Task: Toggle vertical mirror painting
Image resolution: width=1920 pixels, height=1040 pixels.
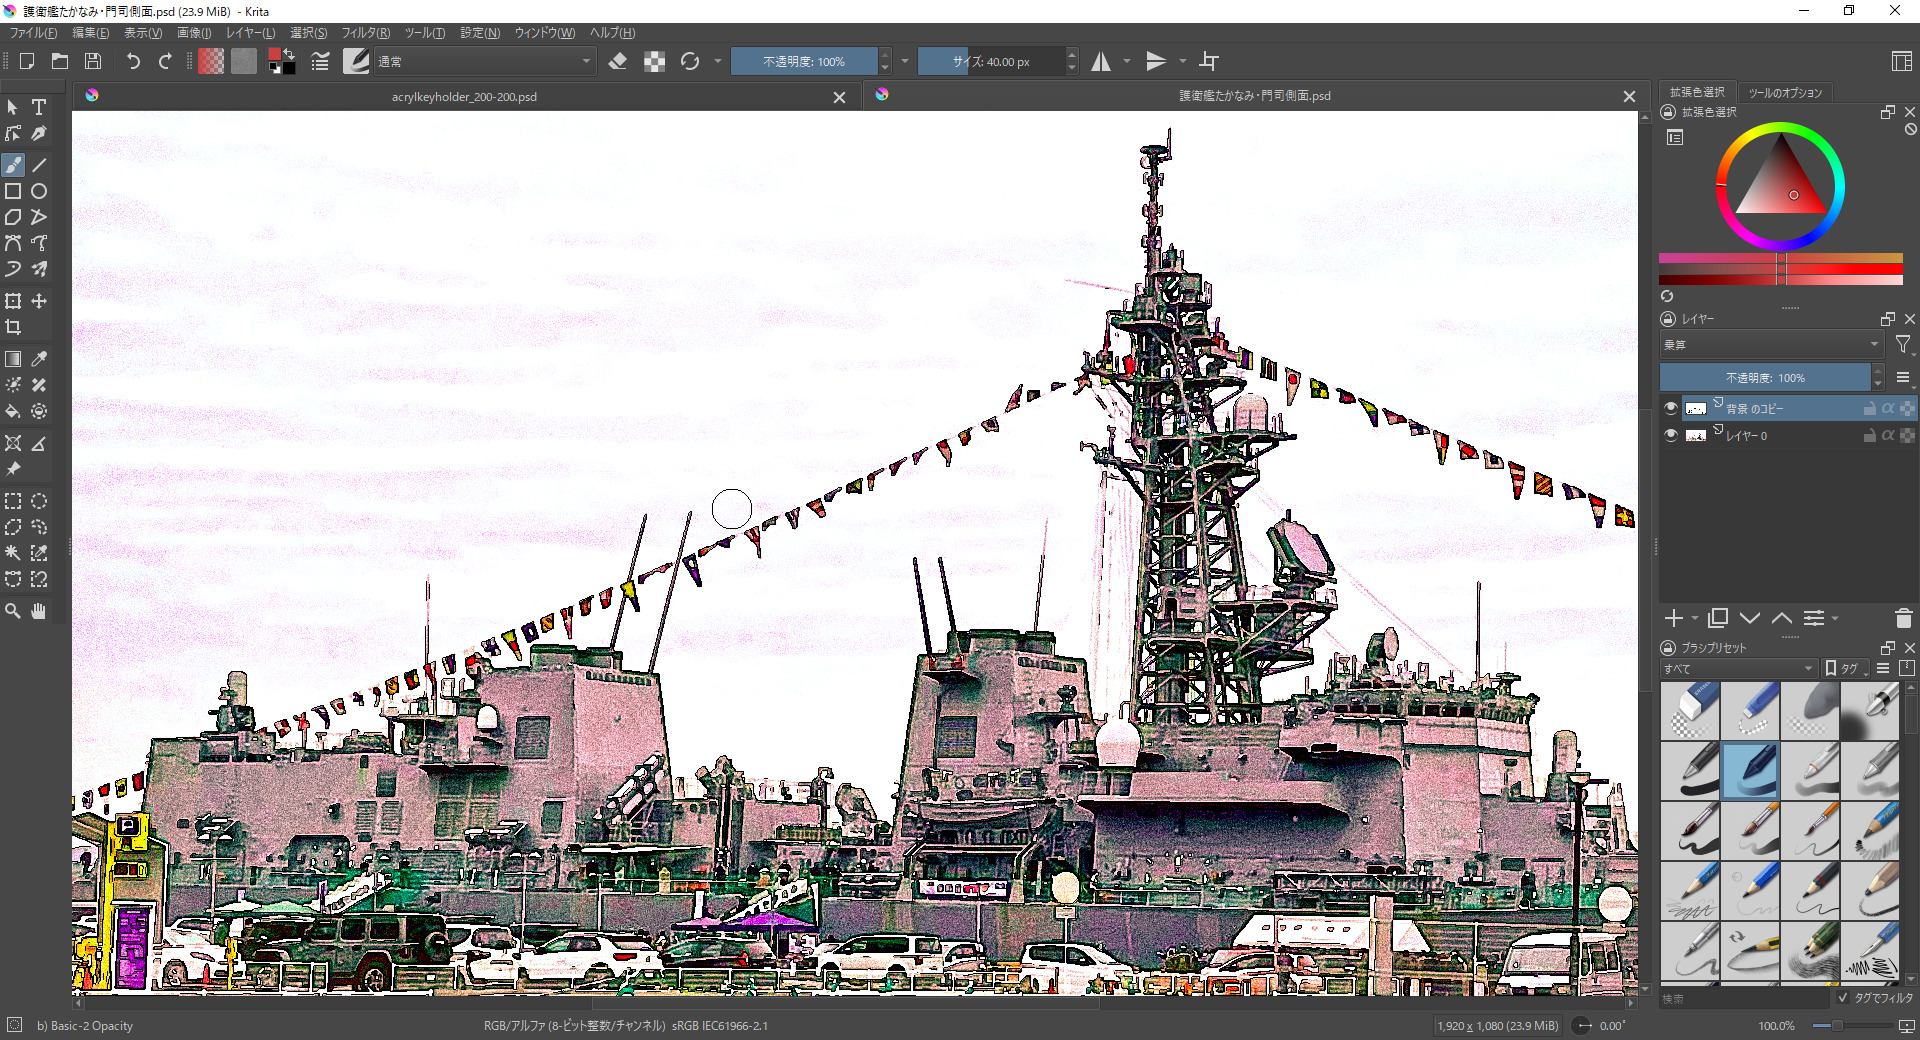Action: pyautogui.click(x=1156, y=61)
